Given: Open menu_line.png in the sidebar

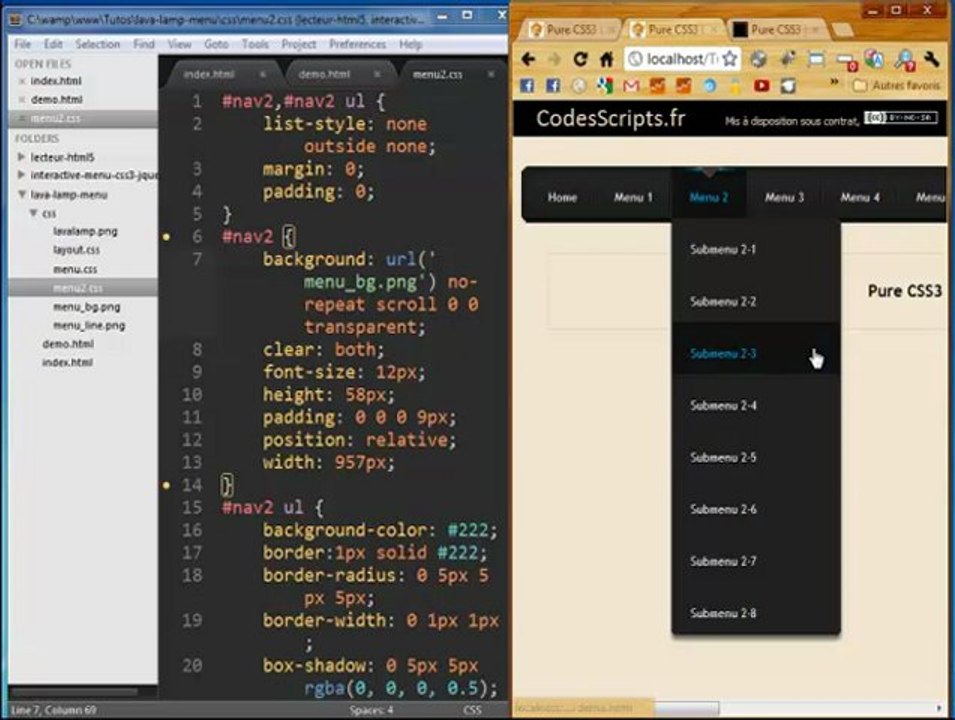Looking at the screenshot, I should pyautogui.click(x=89, y=326).
